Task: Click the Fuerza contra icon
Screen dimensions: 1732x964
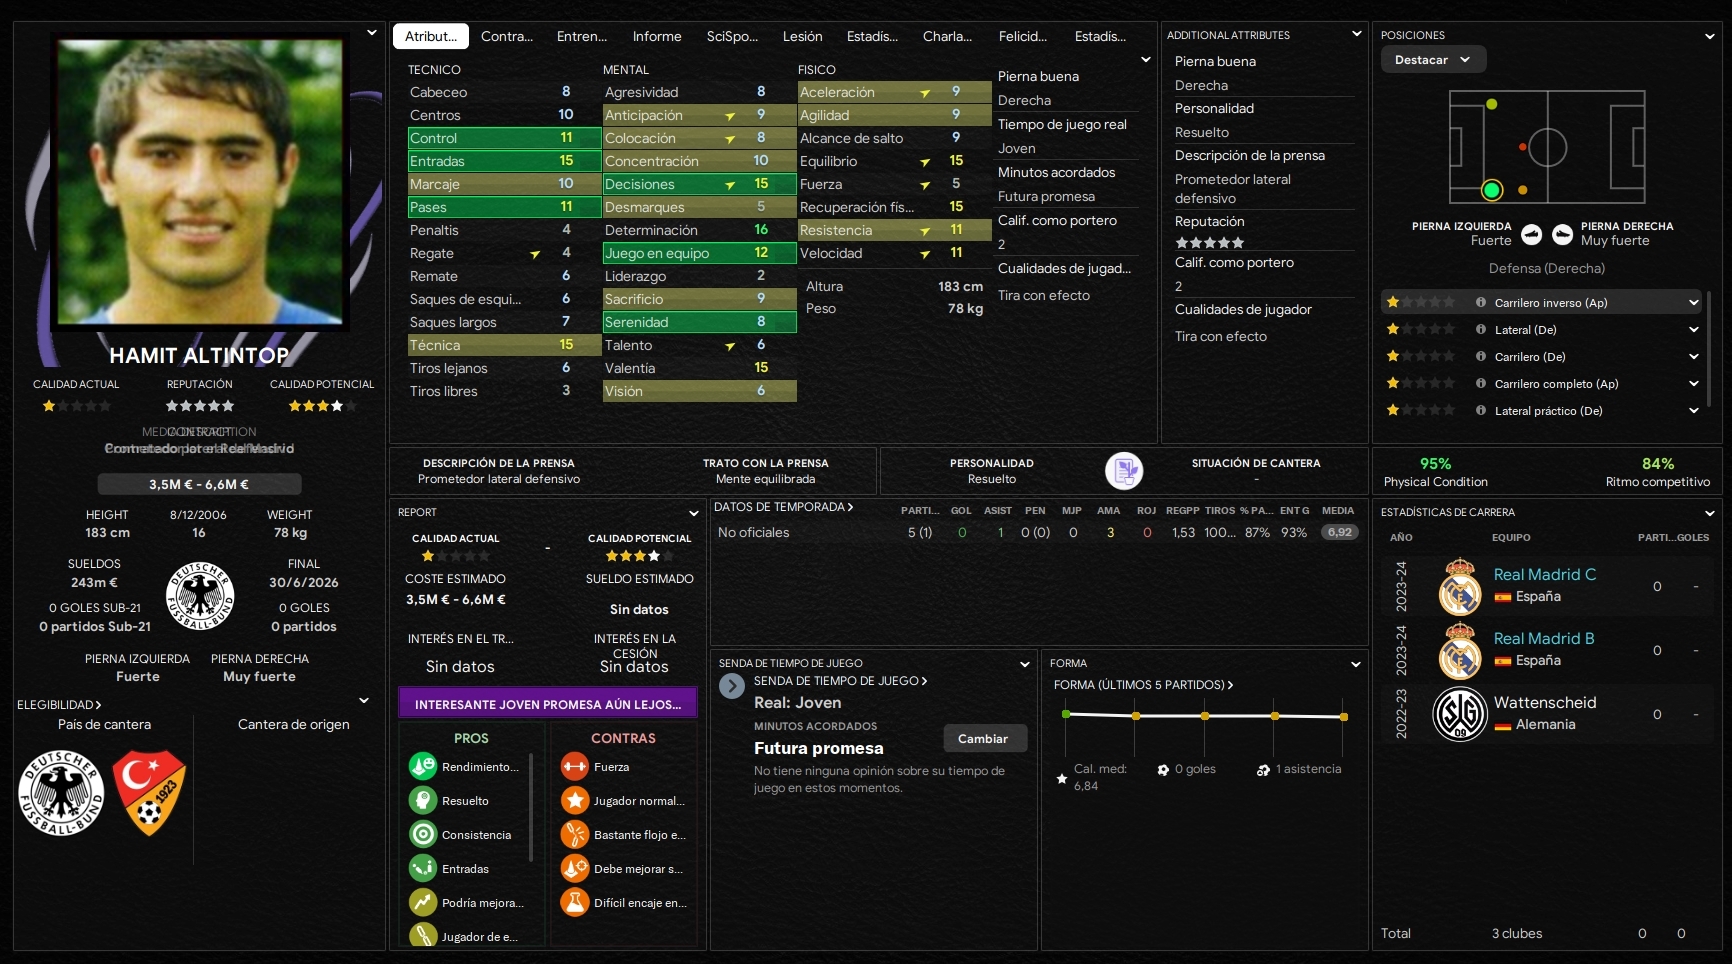Action: click(x=575, y=767)
